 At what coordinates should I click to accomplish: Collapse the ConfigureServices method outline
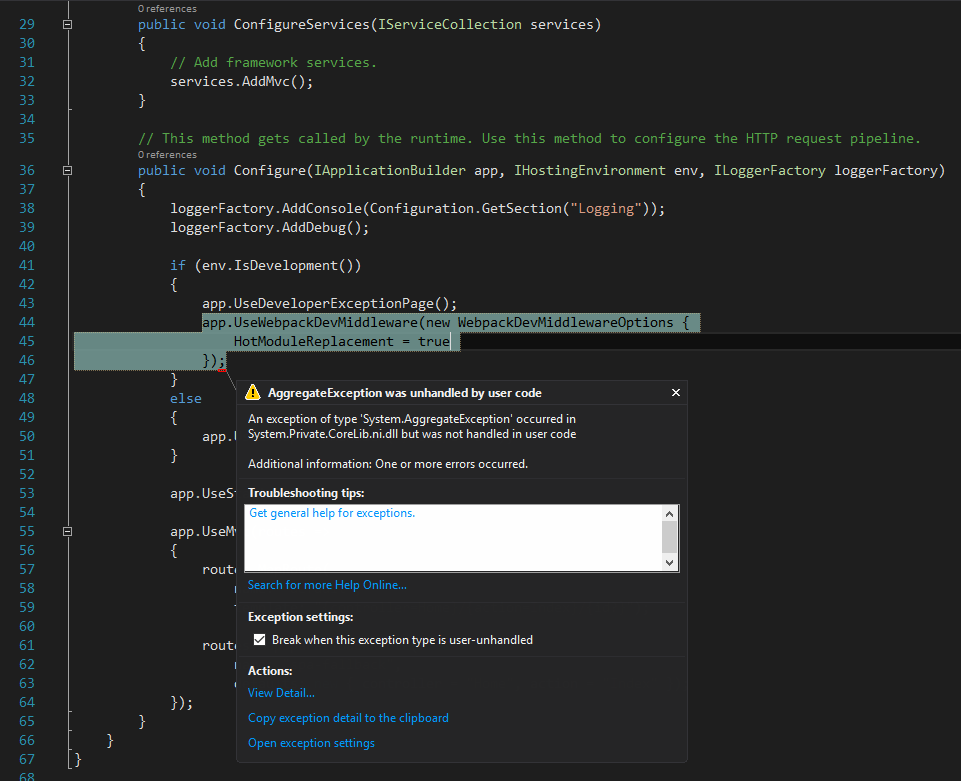click(x=67, y=24)
